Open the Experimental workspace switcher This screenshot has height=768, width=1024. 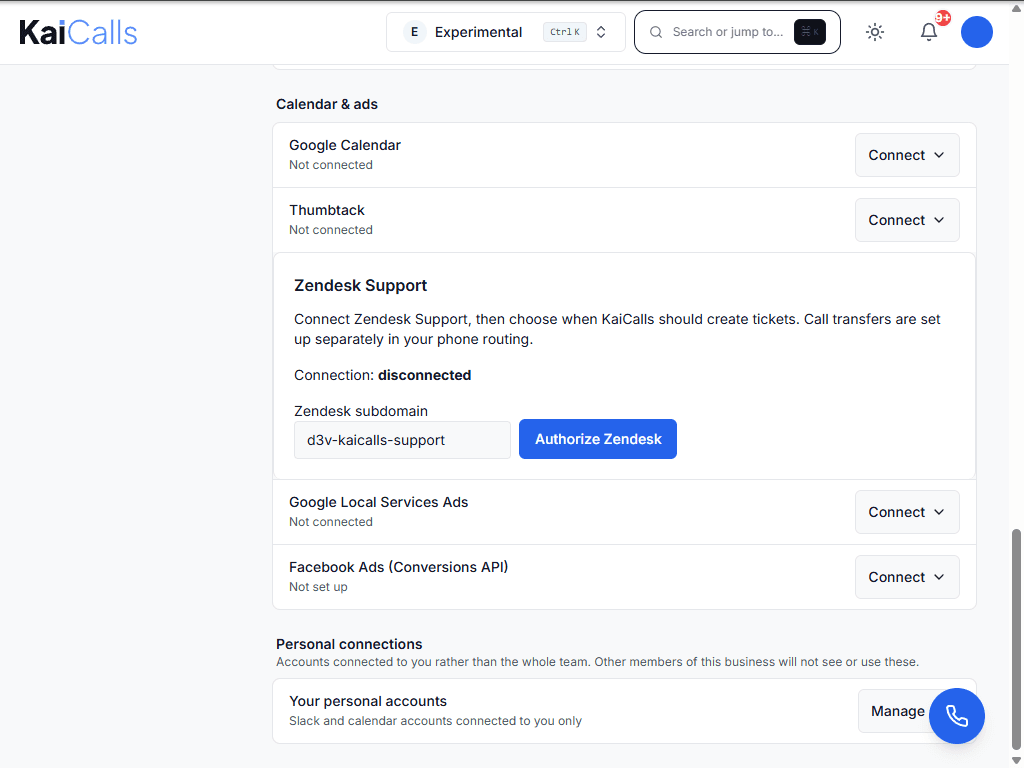(505, 32)
